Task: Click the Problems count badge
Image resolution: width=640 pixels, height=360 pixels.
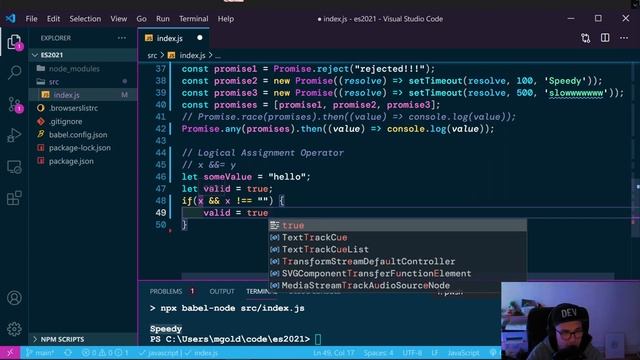Action: [192, 291]
